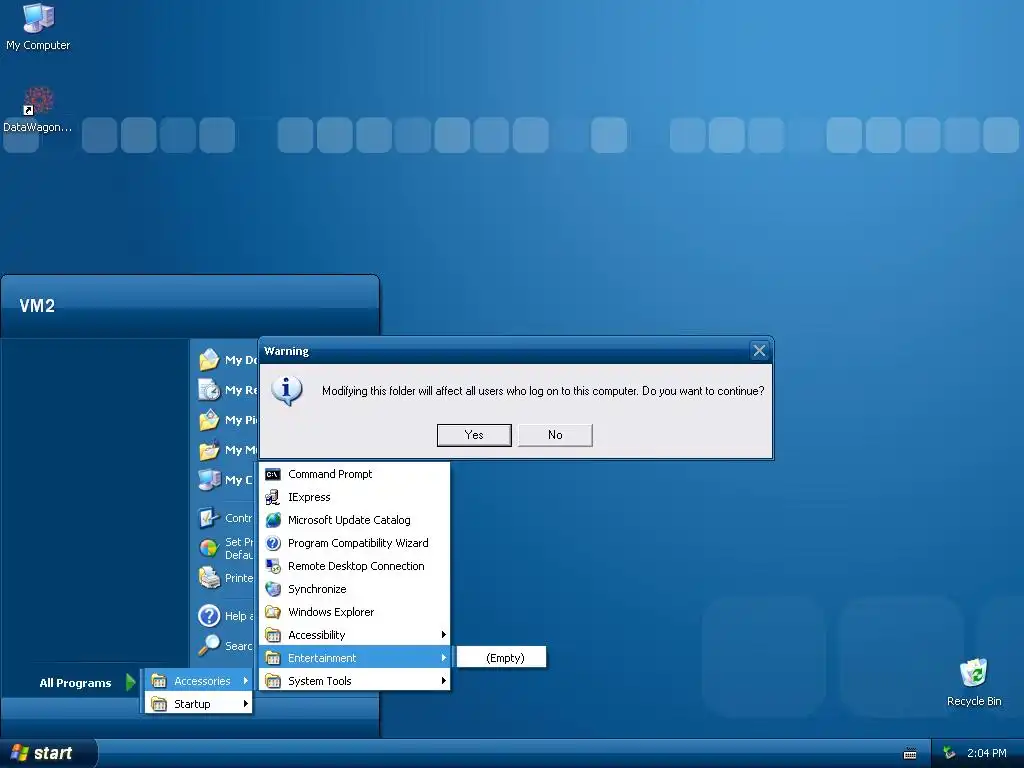Click the My Recent Documents icon
The width and height of the screenshot is (1024, 768).
pyautogui.click(x=209, y=390)
